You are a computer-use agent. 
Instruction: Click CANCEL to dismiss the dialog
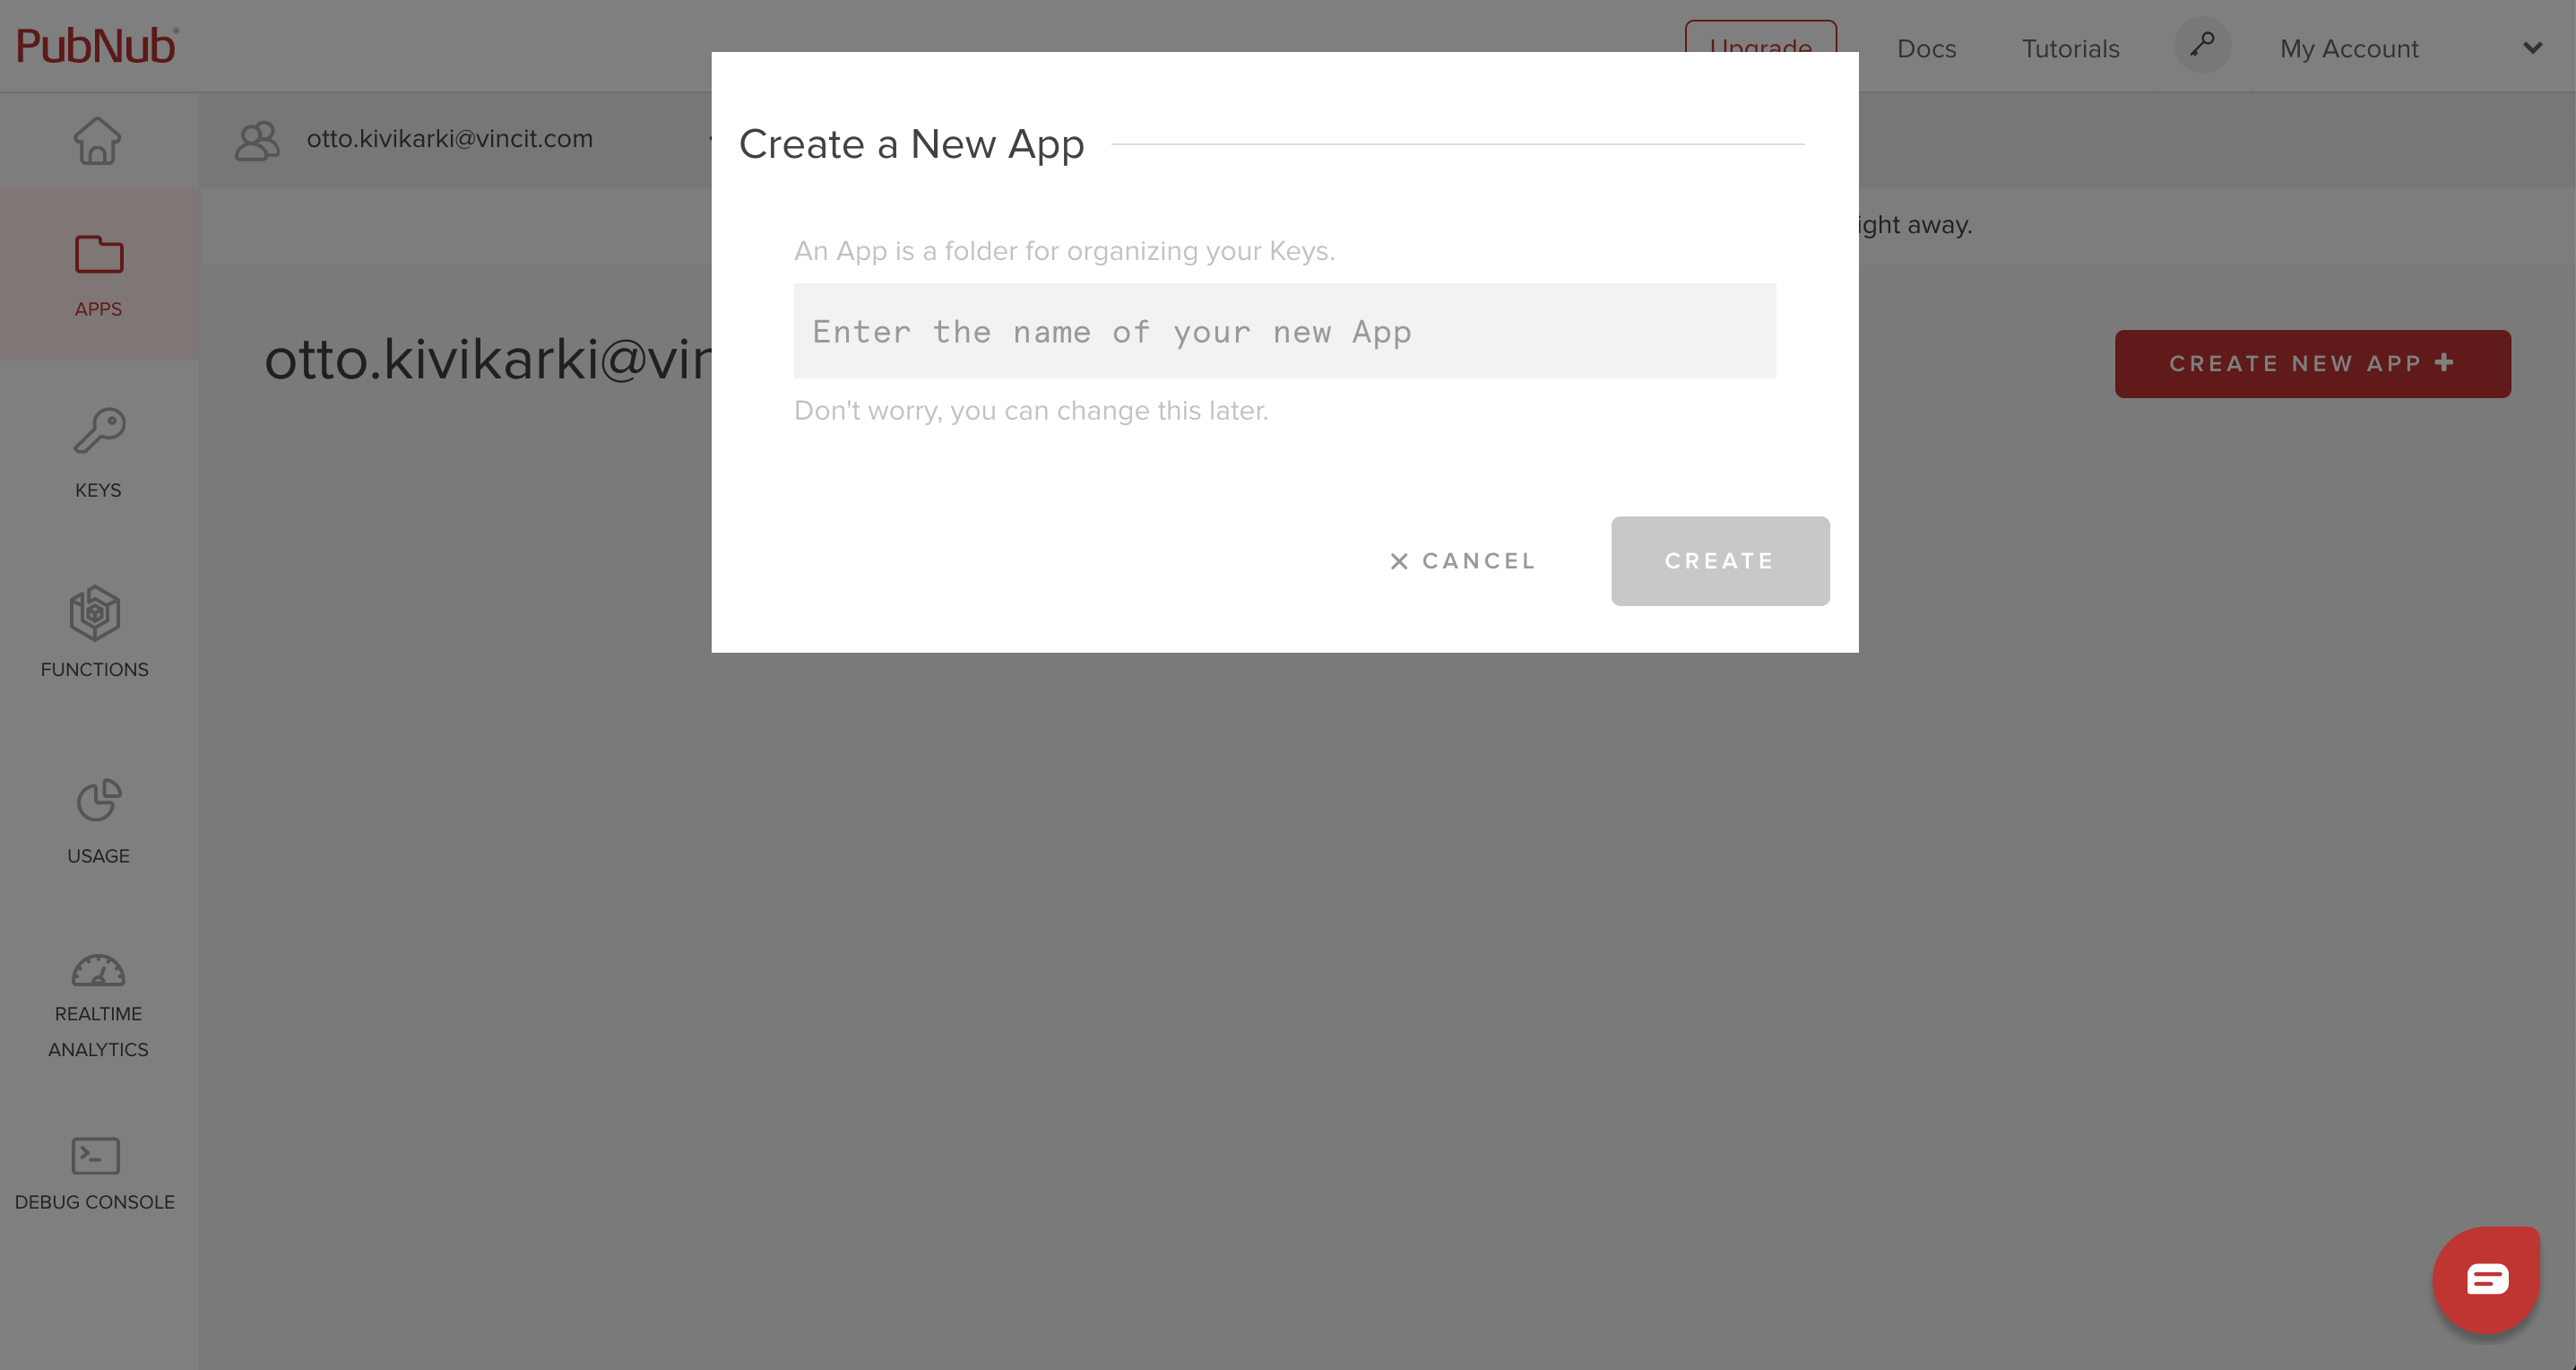click(1462, 560)
